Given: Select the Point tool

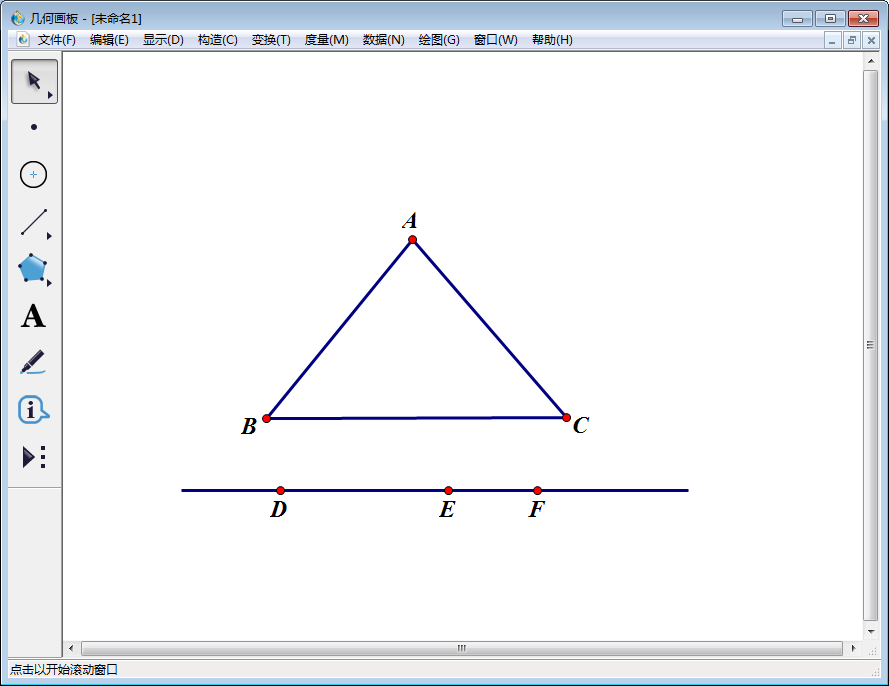Looking at the screenshot, I should coord(34,127).
